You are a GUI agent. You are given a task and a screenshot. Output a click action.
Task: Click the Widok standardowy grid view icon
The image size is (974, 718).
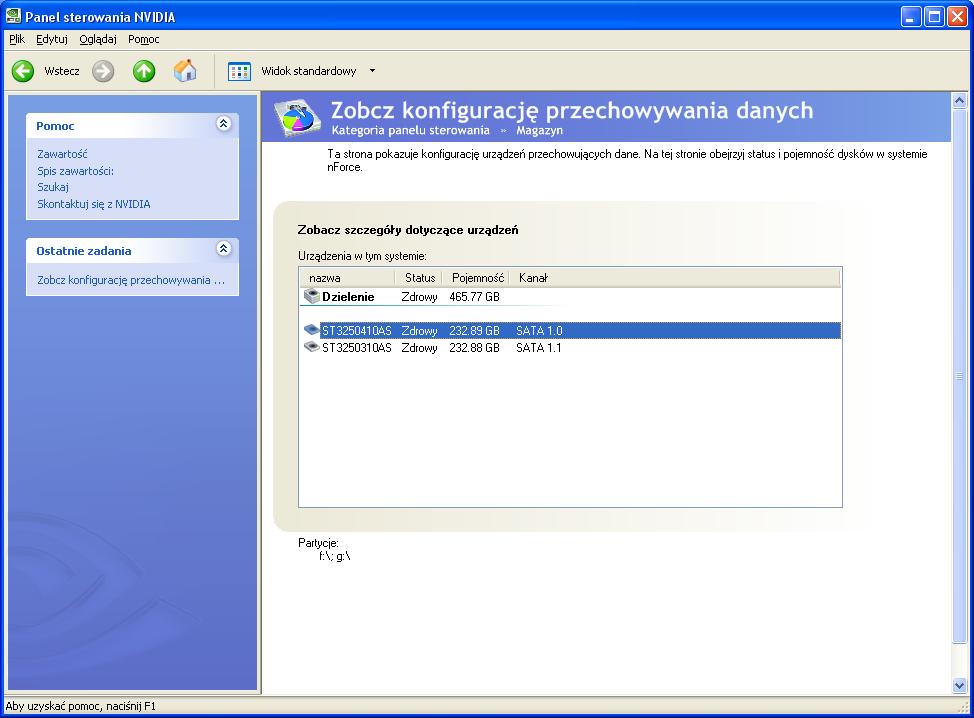coord(239,71)
